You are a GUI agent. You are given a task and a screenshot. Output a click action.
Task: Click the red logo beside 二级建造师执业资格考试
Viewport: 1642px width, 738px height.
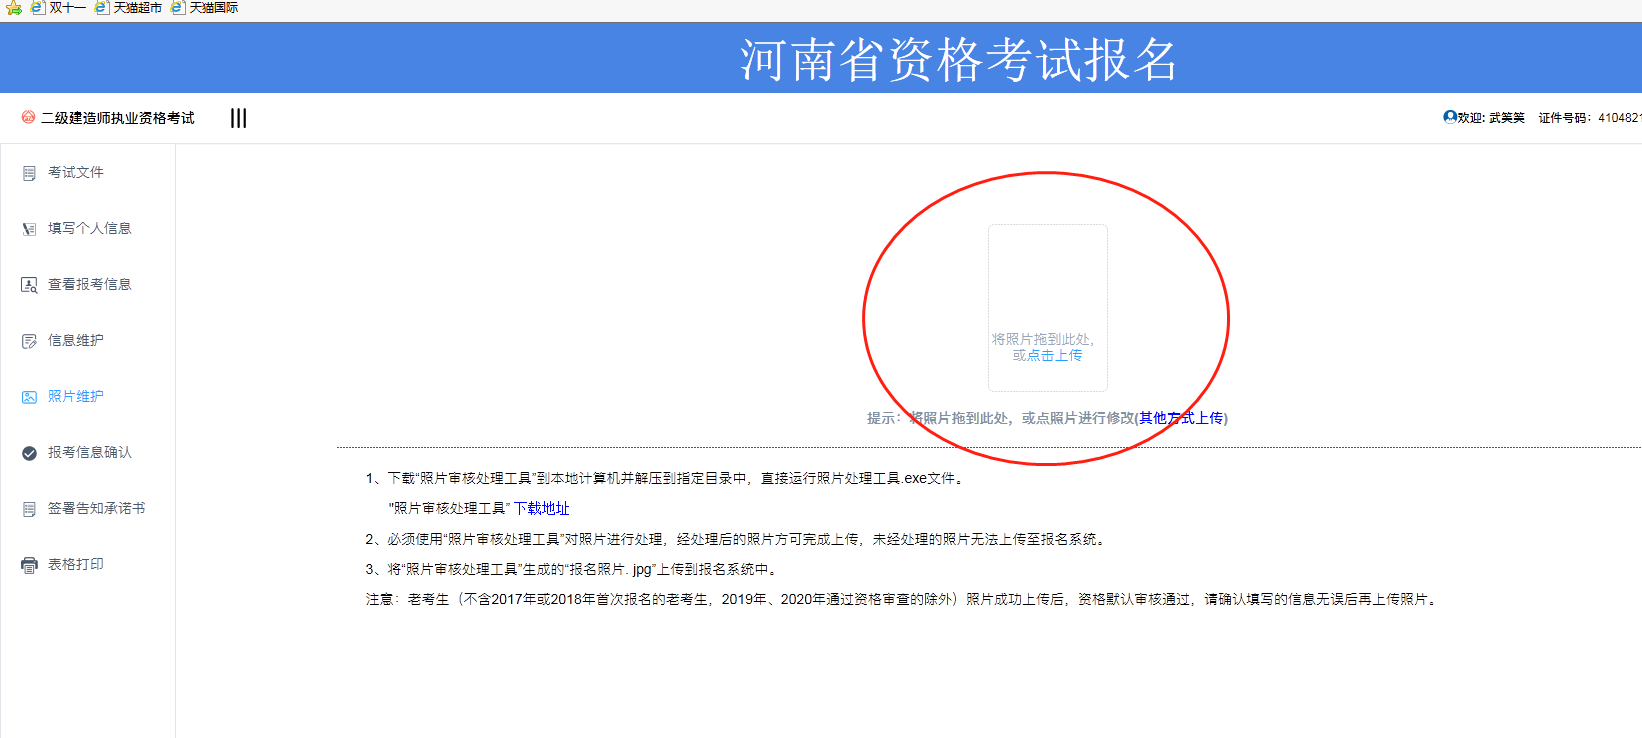pyautogui.click(x=28, y=117)
